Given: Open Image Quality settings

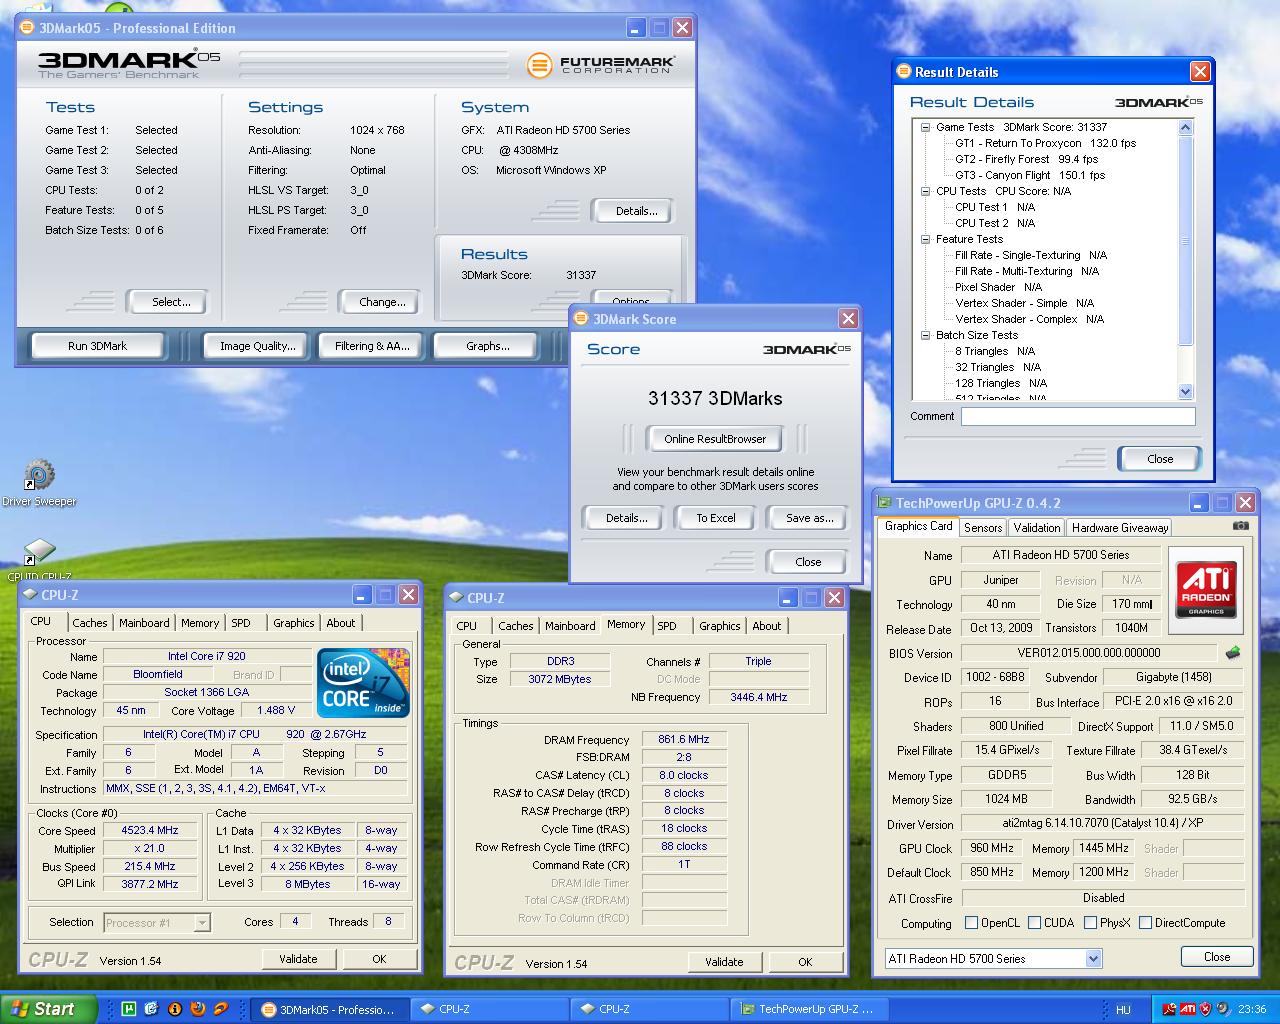Looking at the screenshot, I should click(258, 346).
